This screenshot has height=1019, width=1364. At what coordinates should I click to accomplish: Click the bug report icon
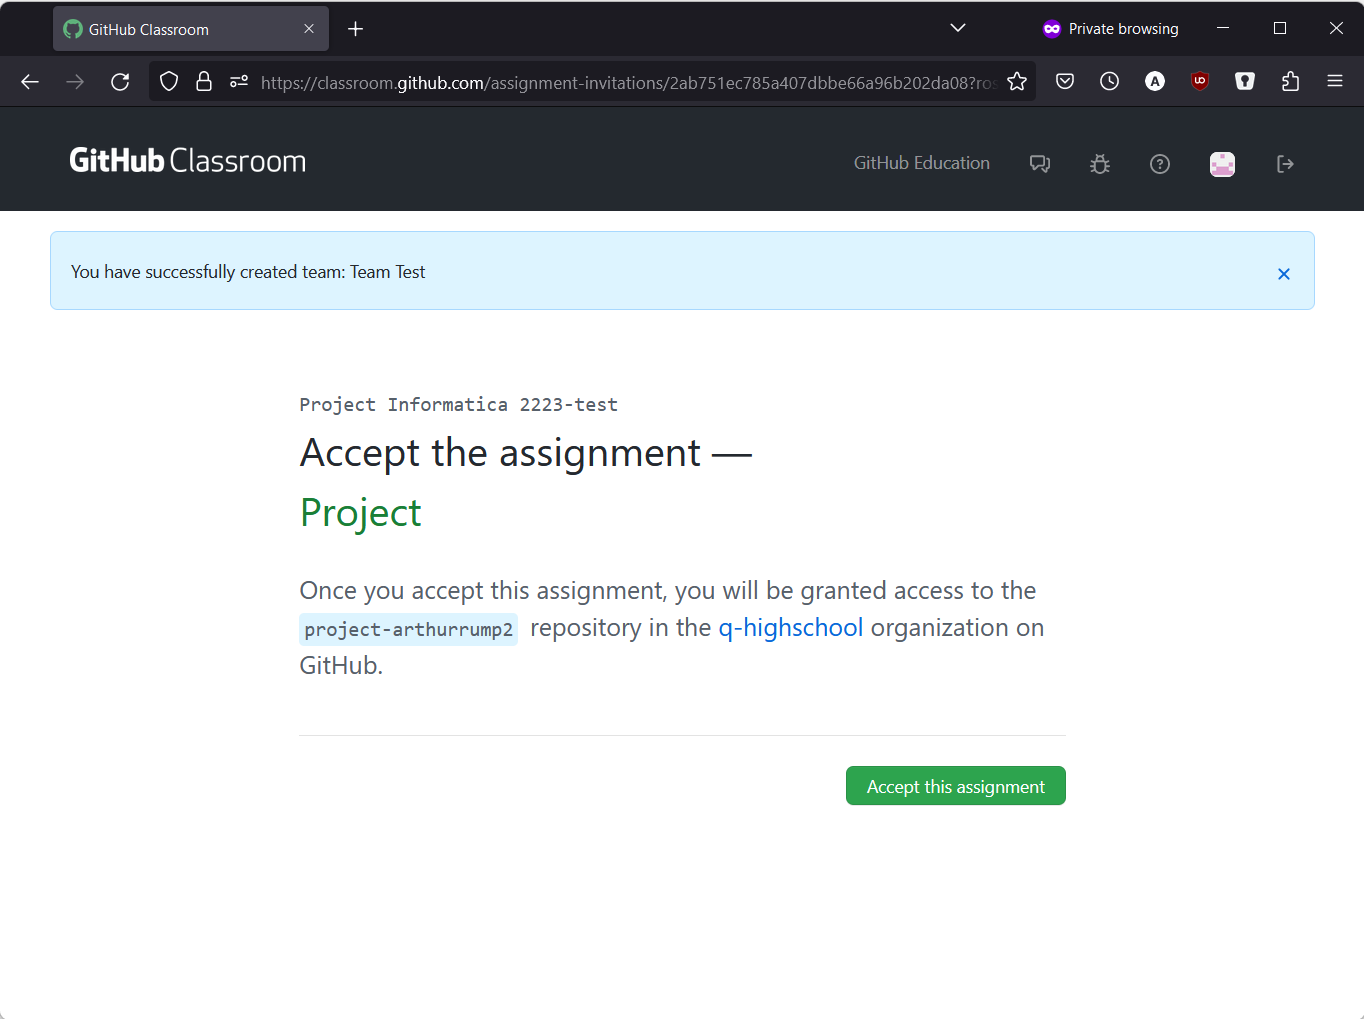(1100, 164)
